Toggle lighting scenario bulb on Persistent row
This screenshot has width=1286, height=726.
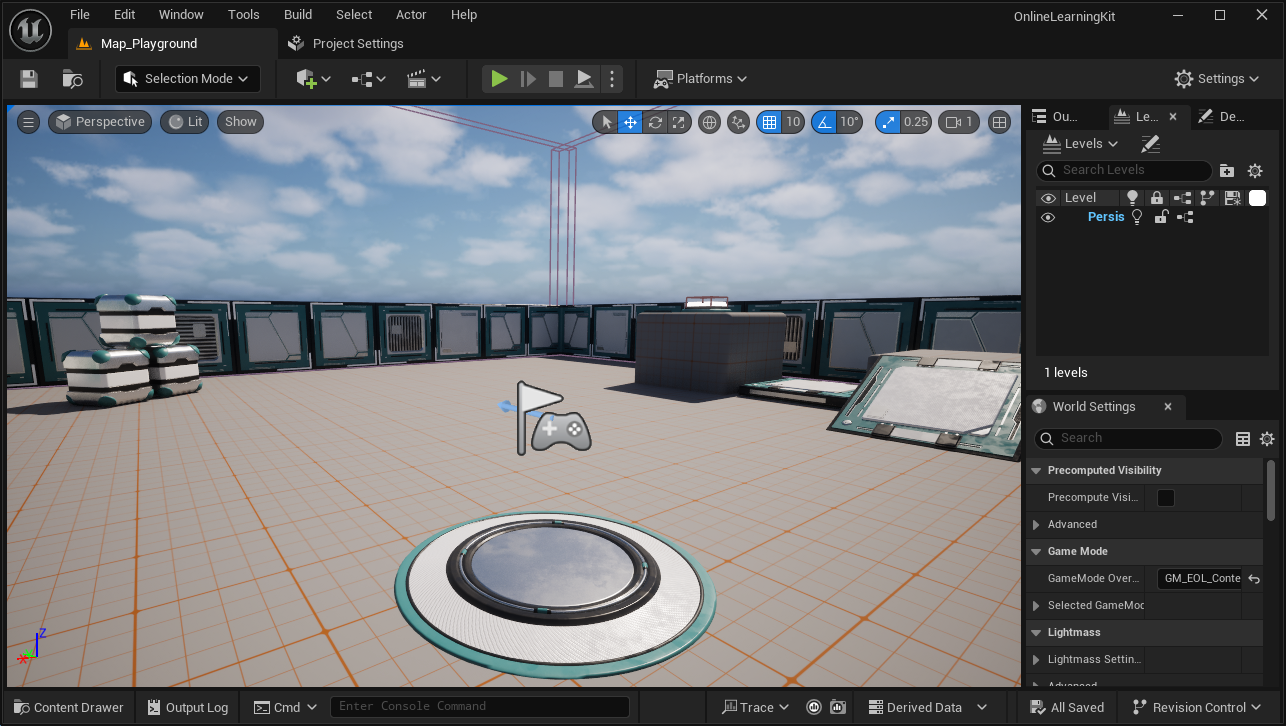click(x=1137, y=217)
